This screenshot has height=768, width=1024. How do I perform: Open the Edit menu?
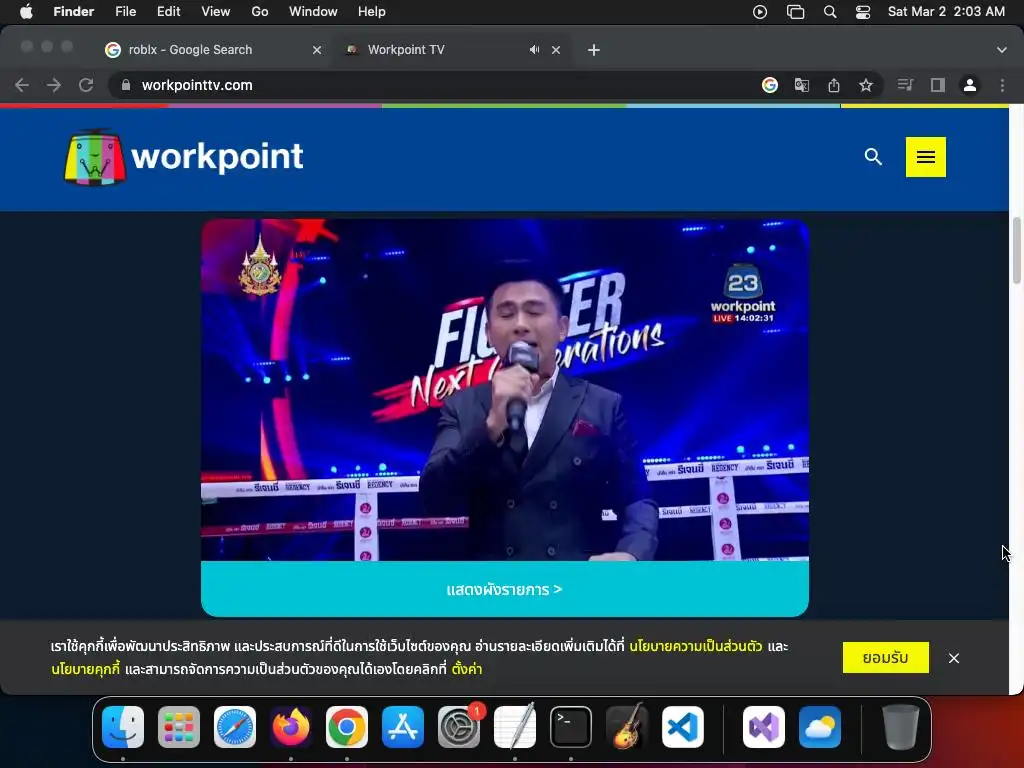tap(168, 12)
